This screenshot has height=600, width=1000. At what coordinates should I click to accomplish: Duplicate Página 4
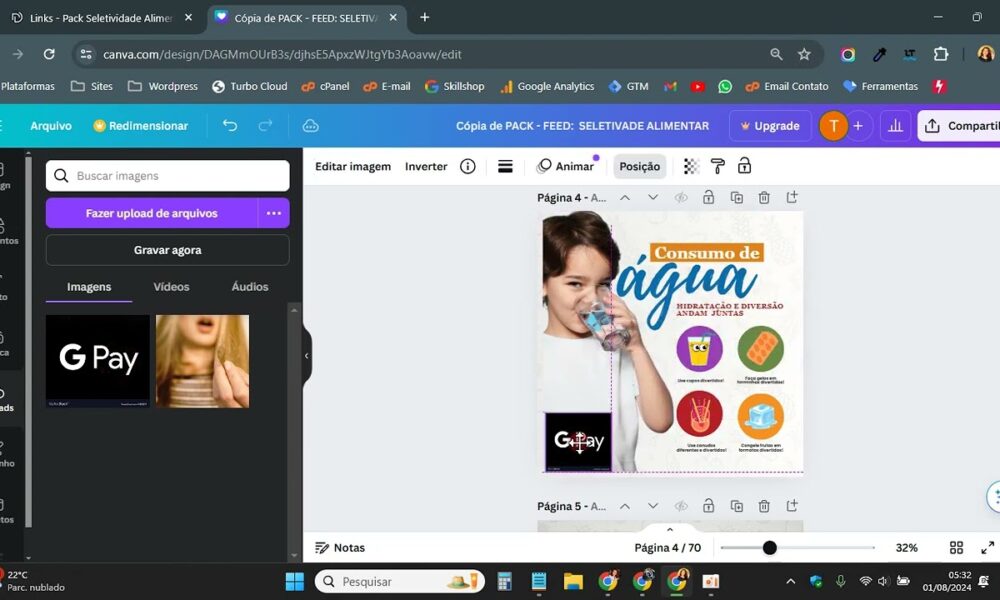tap(737, 198)
